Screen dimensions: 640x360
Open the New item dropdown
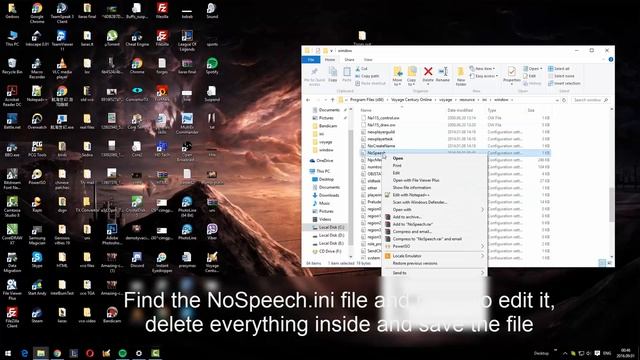(x=482, y=69)
